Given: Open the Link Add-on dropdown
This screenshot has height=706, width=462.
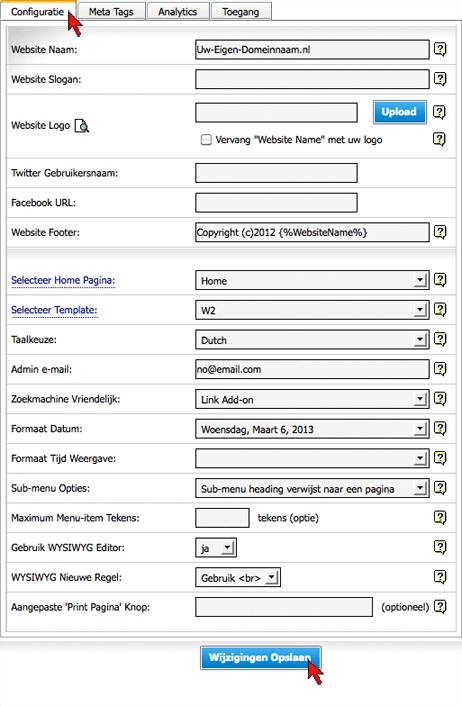Looking at the screenshot, I should tap(312, 399).
